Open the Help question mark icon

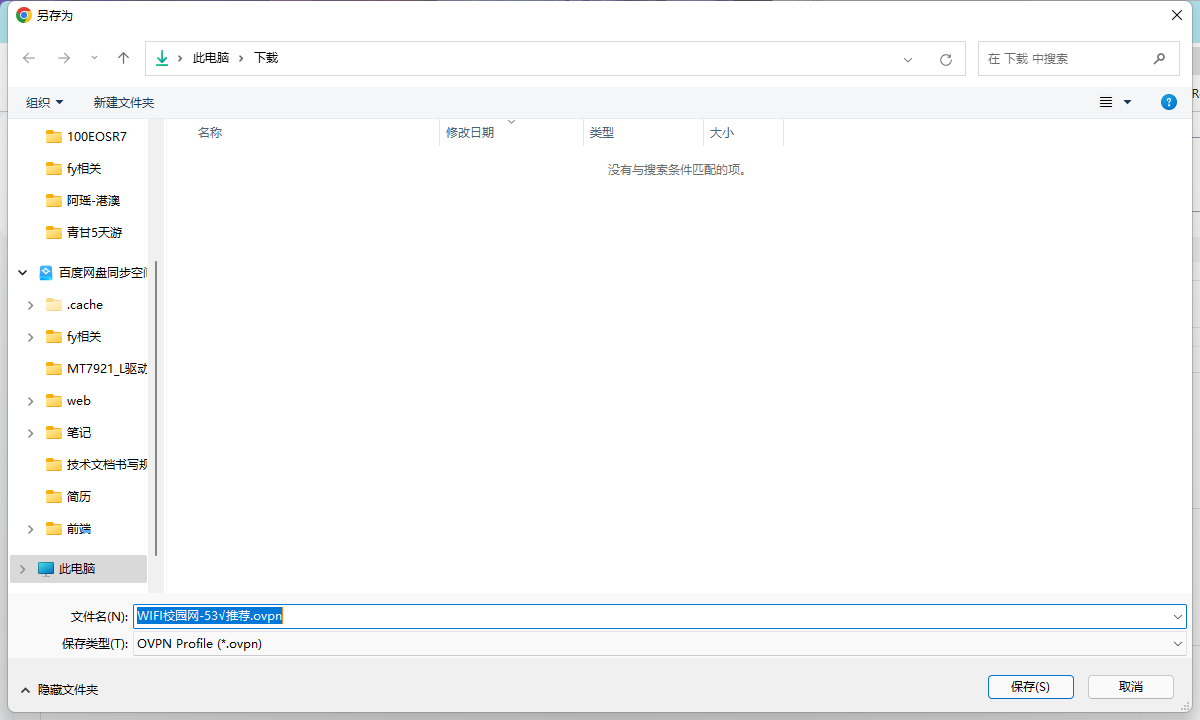click(1168, 102)
